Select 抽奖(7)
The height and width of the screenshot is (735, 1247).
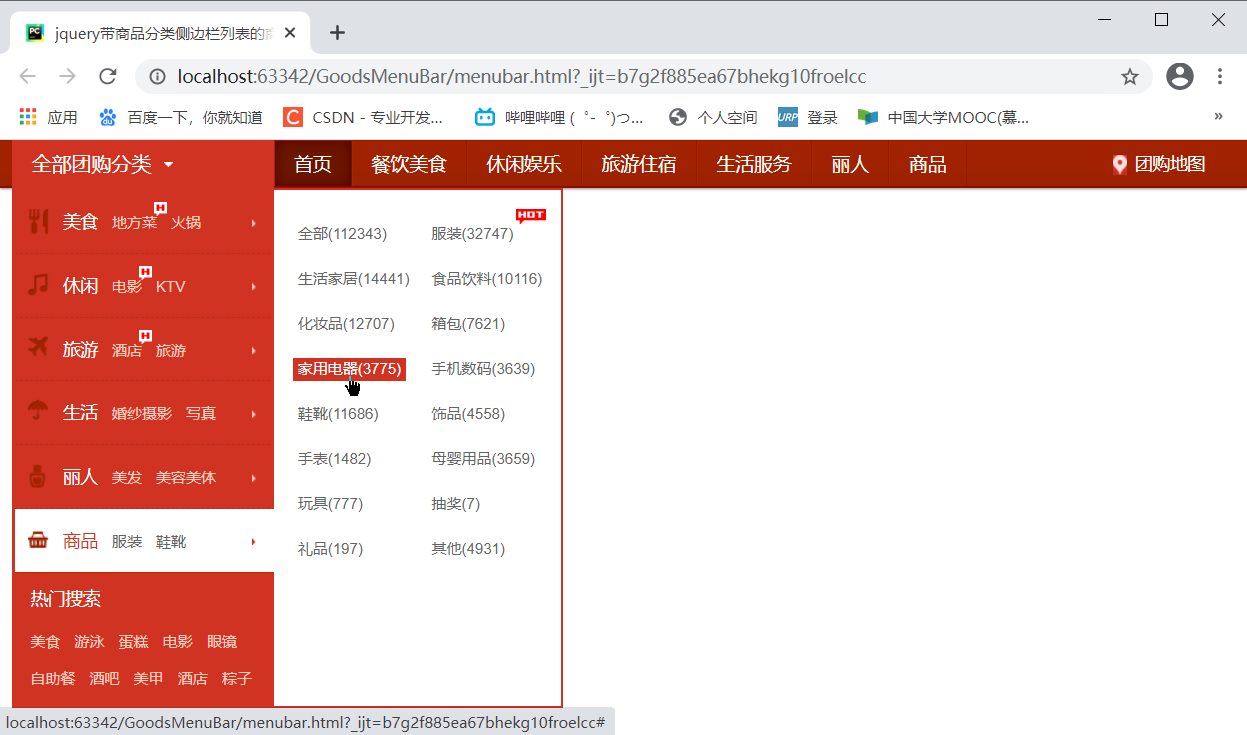pyautogui.click(x=456, y=504)
